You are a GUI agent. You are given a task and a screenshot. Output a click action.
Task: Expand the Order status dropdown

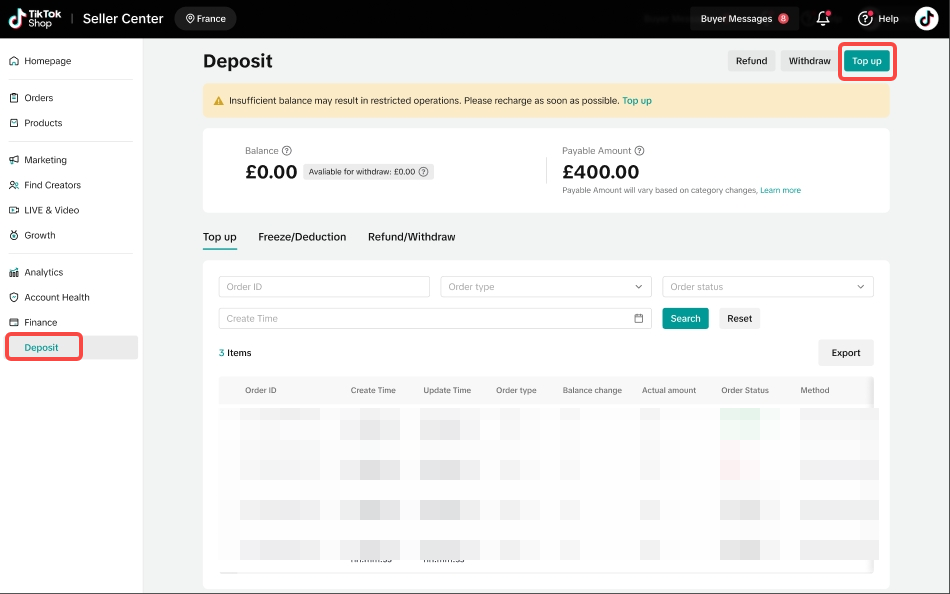tap(768, 287)
